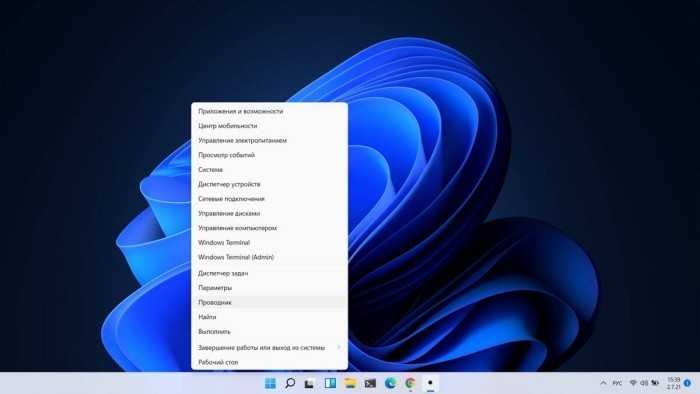This screenshot has height=394, width=700.
Task: Click the notification badge in tray
Action: tap(688, 383)
